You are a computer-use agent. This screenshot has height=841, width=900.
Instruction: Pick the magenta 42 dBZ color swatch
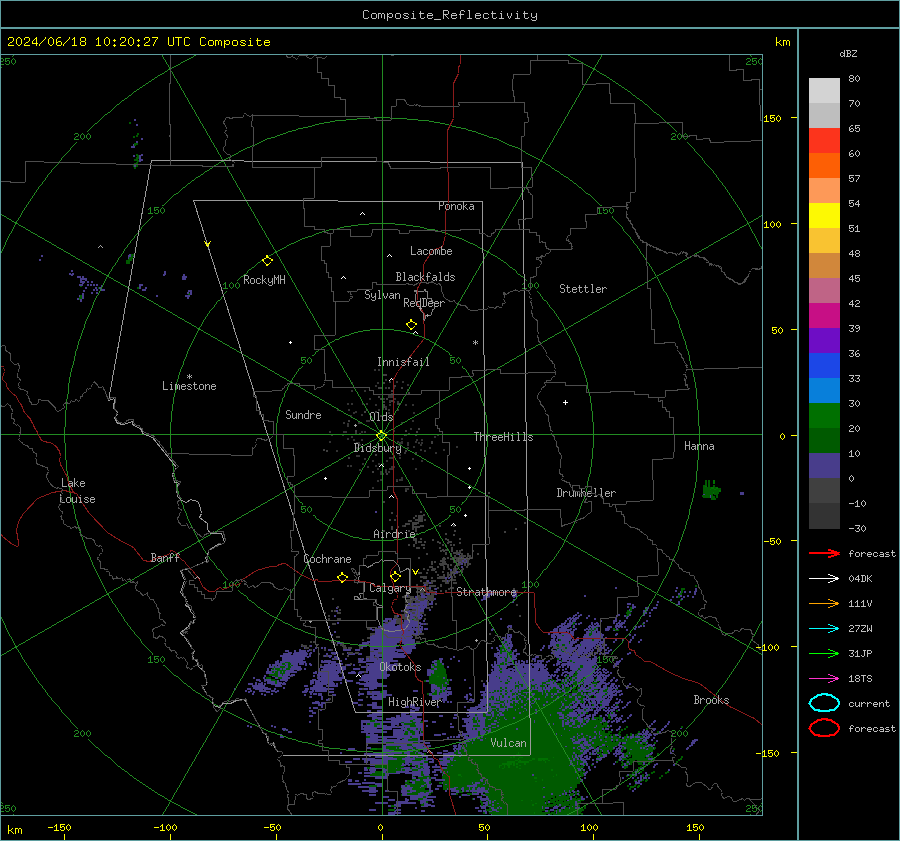(x=824, y=315)
